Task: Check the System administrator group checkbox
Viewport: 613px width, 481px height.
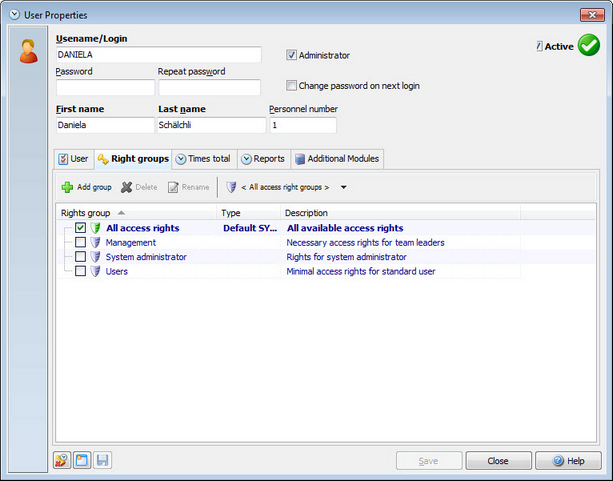Action: point(80,257)
